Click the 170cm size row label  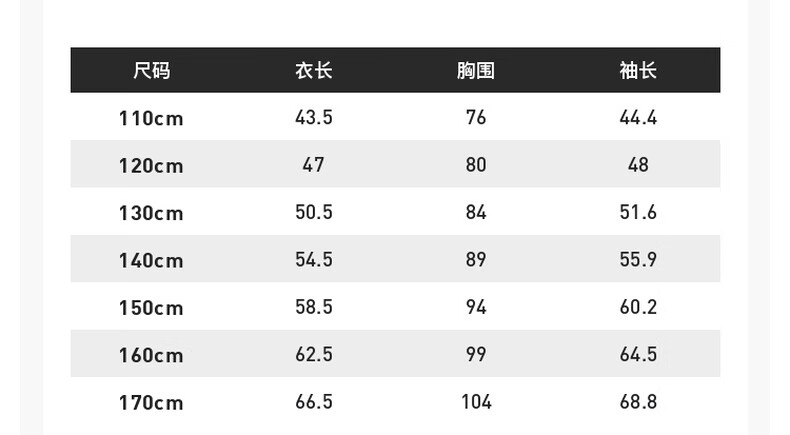(151, 403)
